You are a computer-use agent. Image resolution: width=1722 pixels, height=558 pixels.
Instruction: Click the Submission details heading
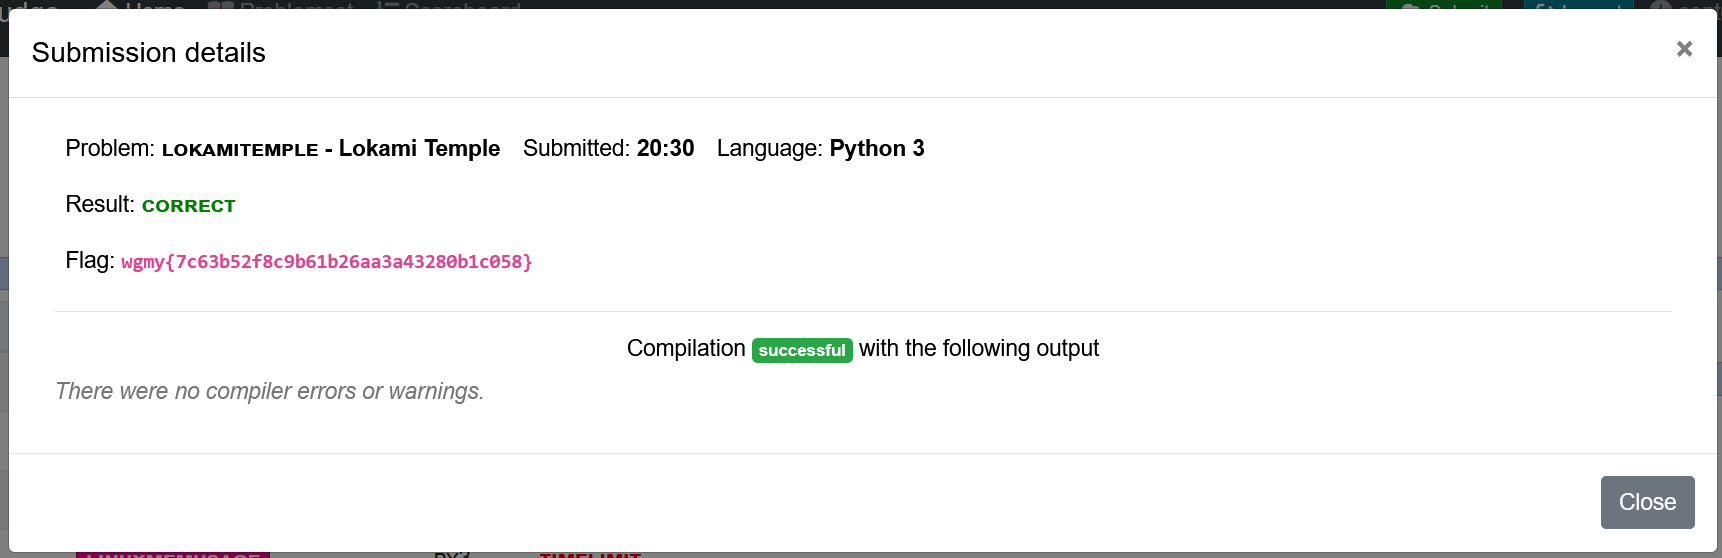pos(149,53)
